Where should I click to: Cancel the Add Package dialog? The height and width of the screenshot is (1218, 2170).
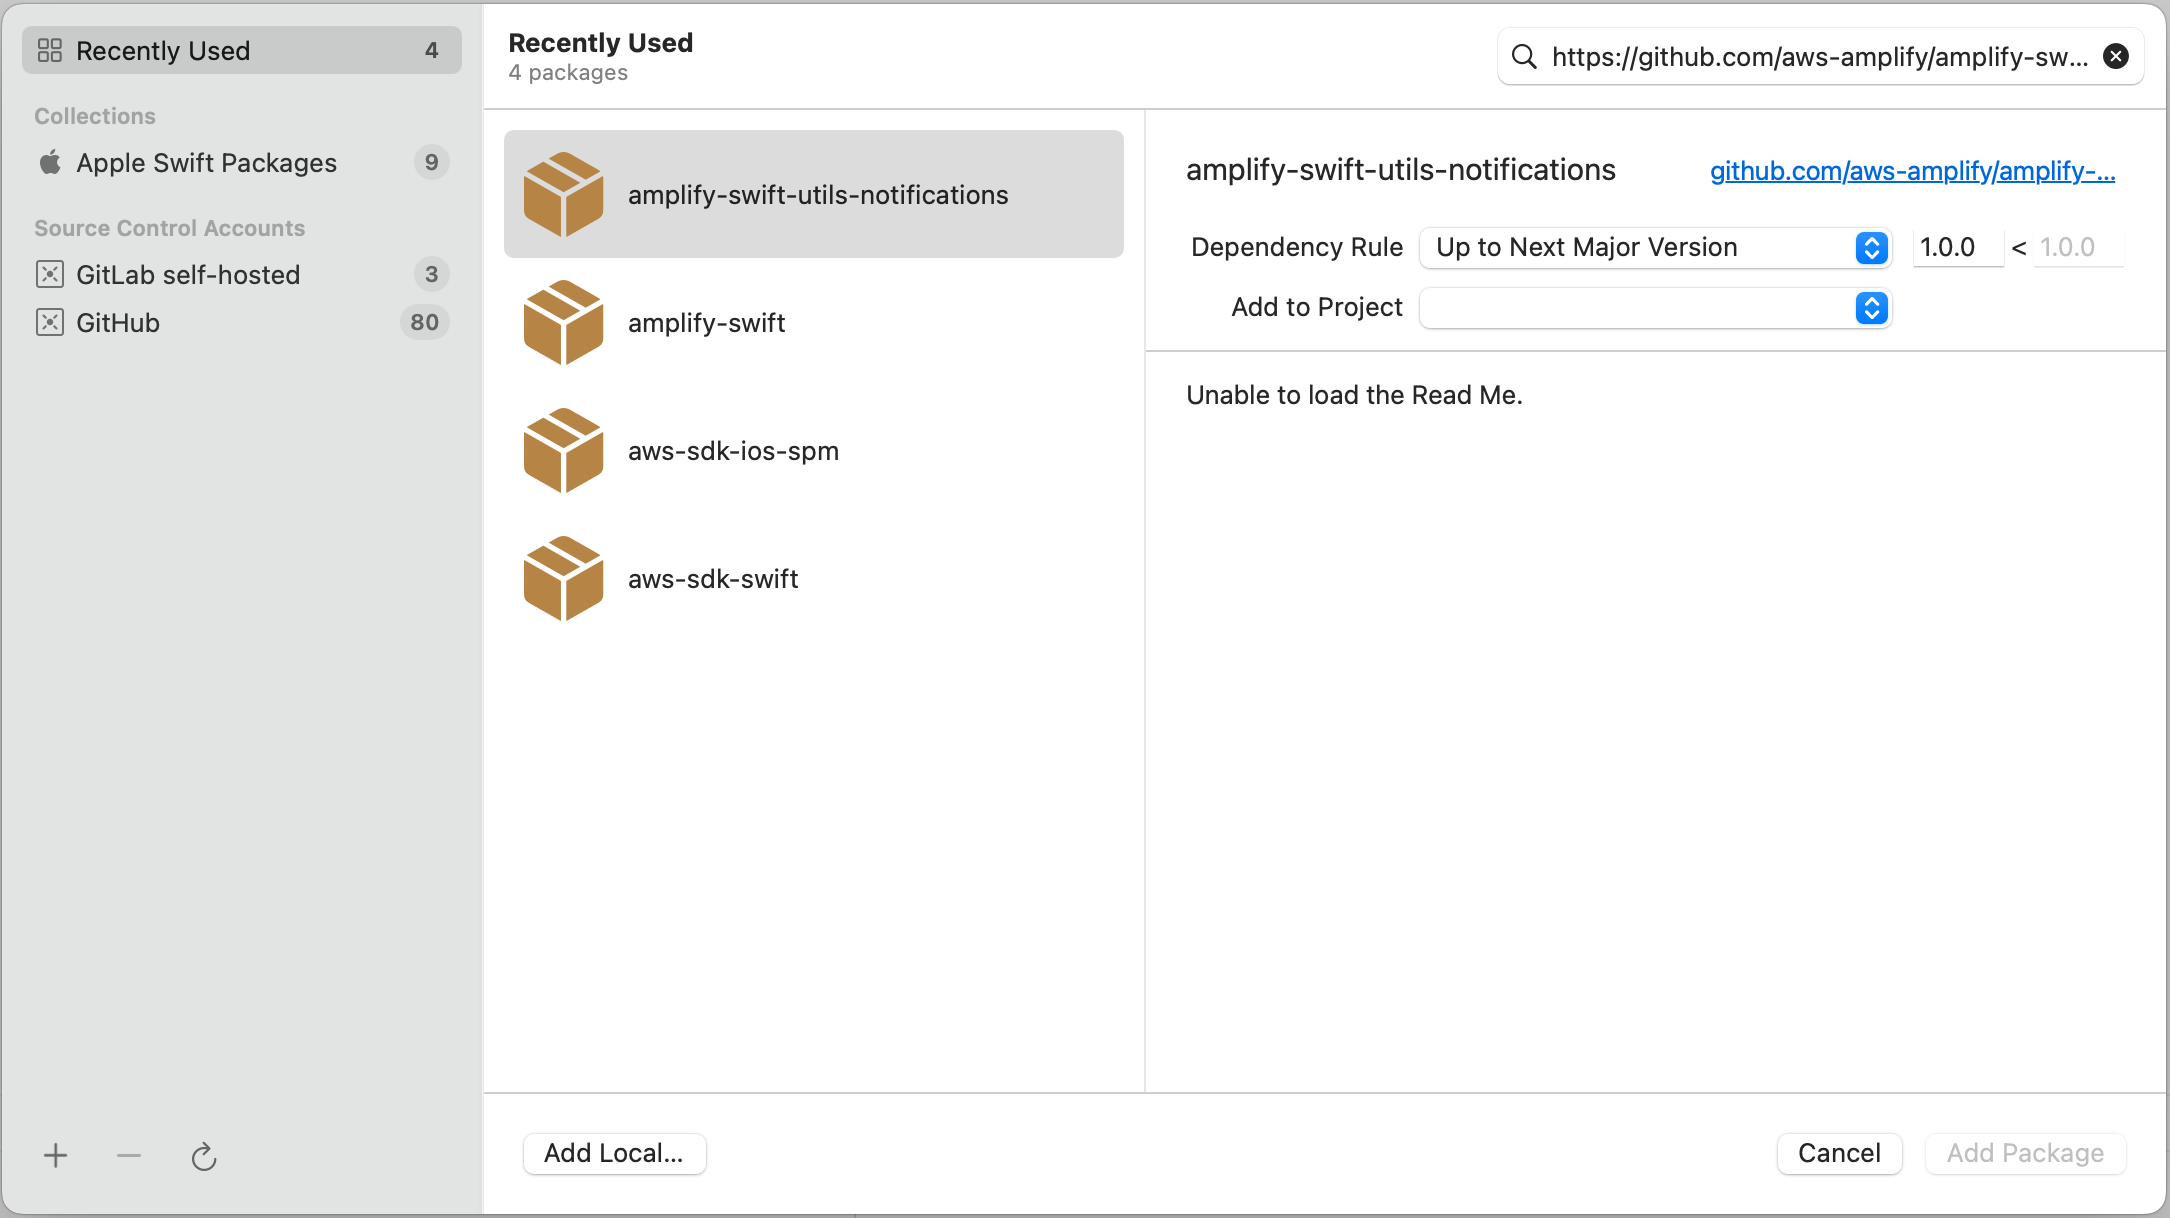[x=1839, y=1153]
